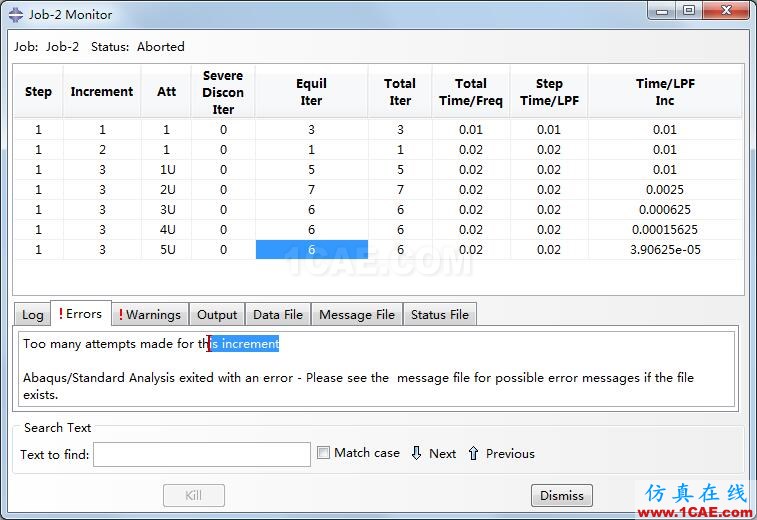Click the 4U attempt cell
Viewport: 757px width, 520px height.
click(167, 230)
